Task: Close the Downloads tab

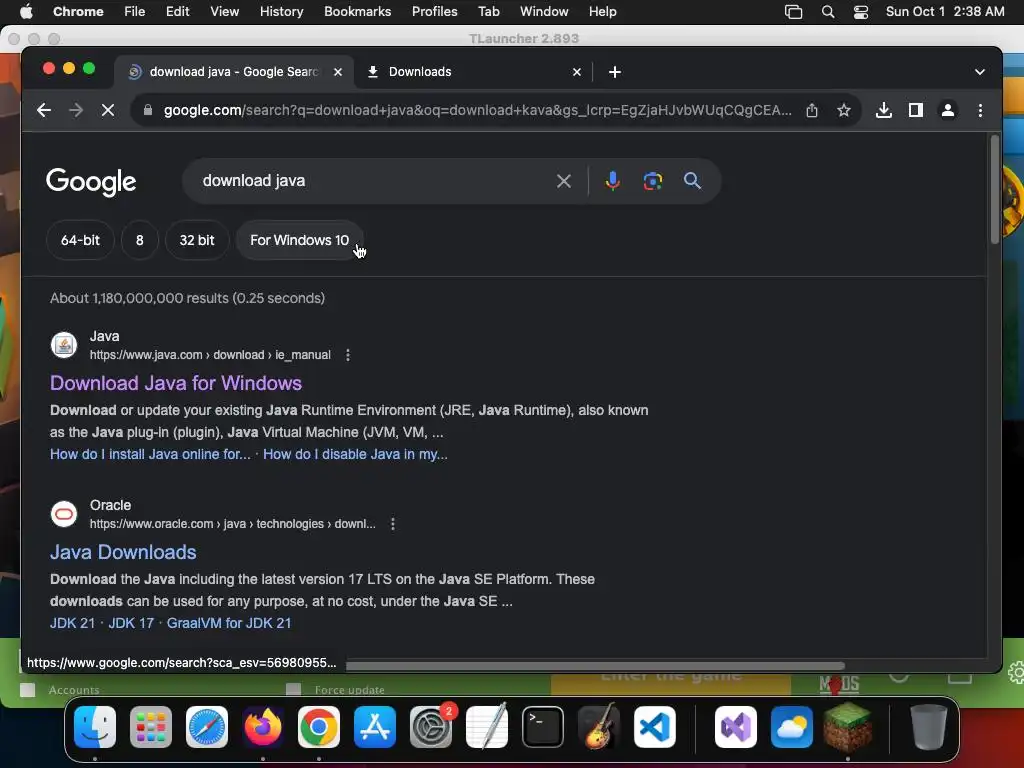Action: coord(577,72)
